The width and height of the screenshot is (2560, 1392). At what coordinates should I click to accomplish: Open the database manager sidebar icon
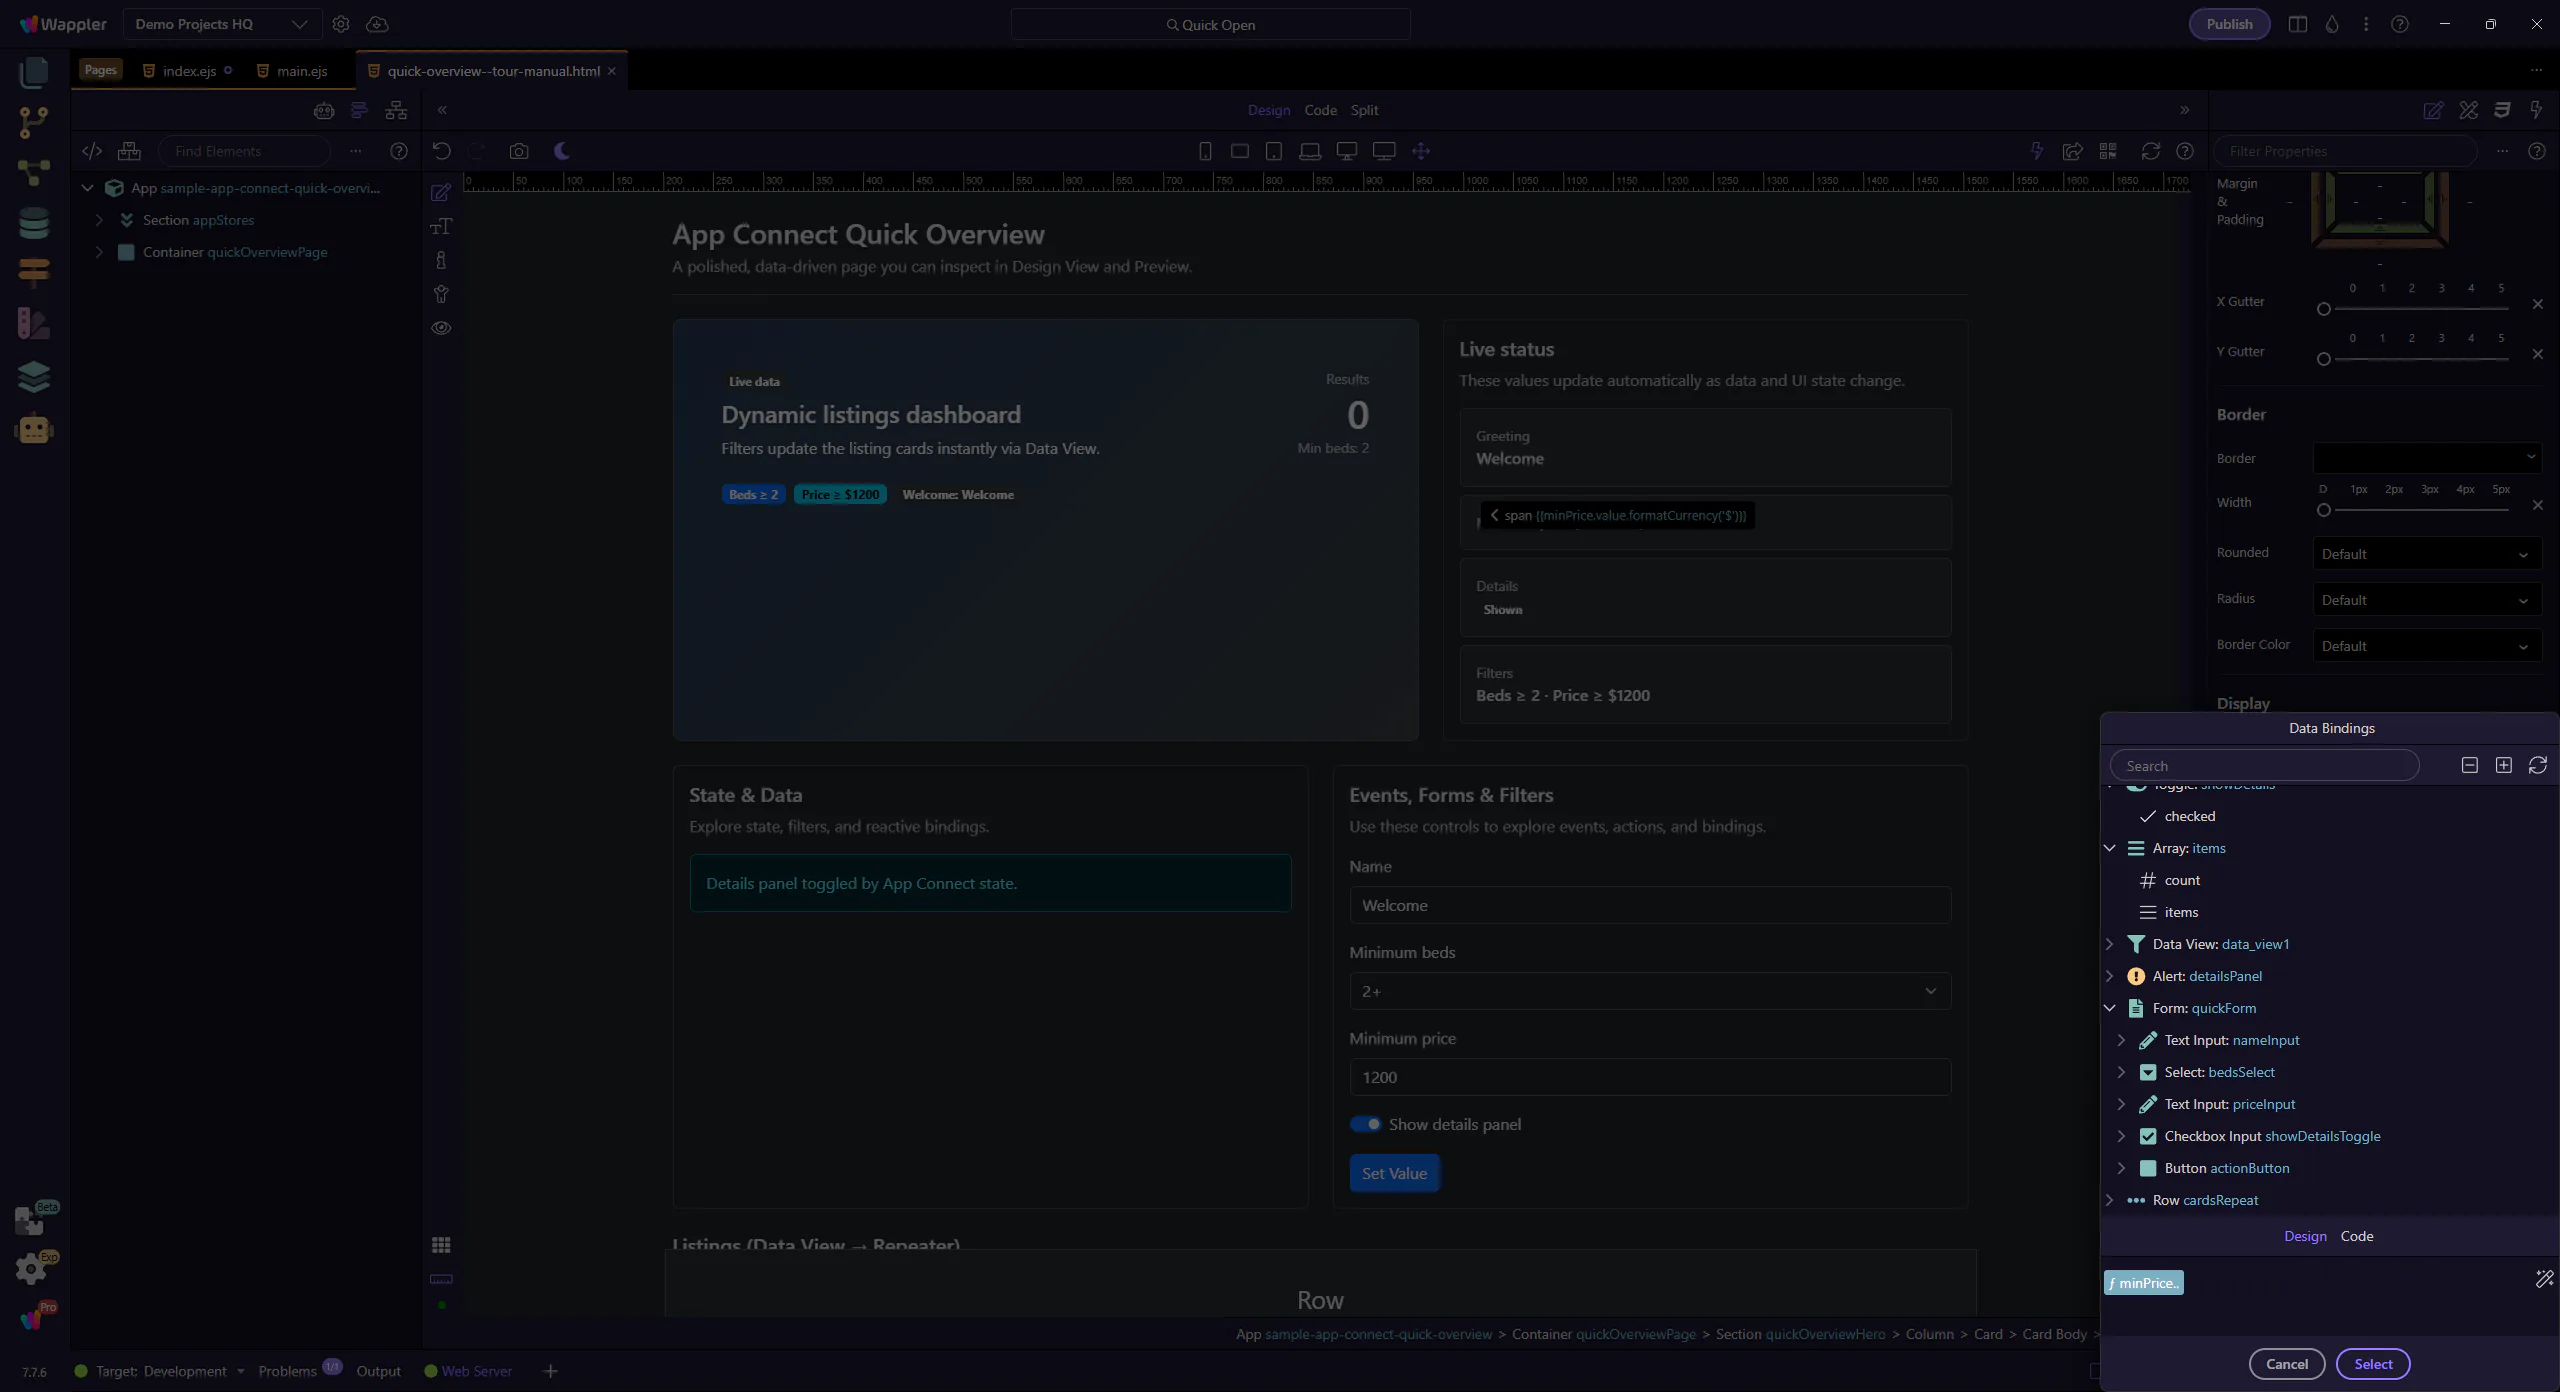click(x=33, y=222)
